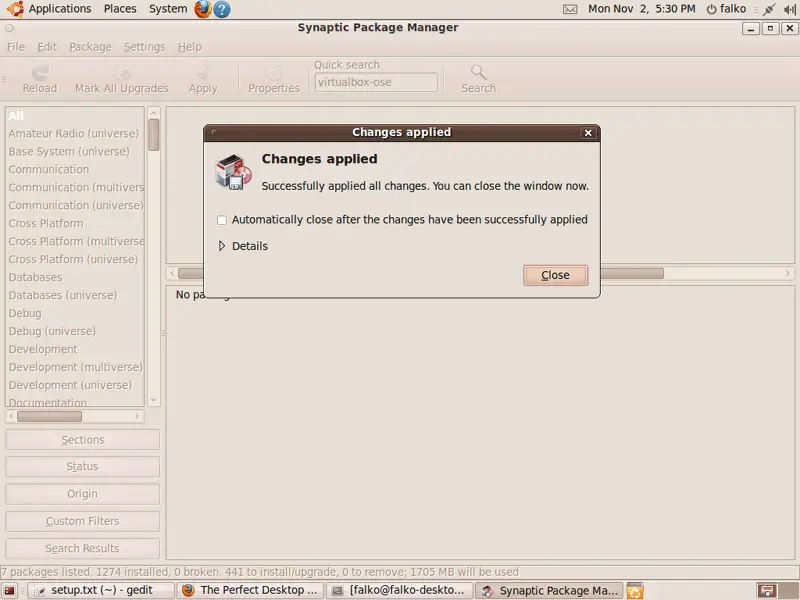The width and height of the screenshot is (800, 600).
Task: Click the Search Results button
Action: (x=83, y=548)
